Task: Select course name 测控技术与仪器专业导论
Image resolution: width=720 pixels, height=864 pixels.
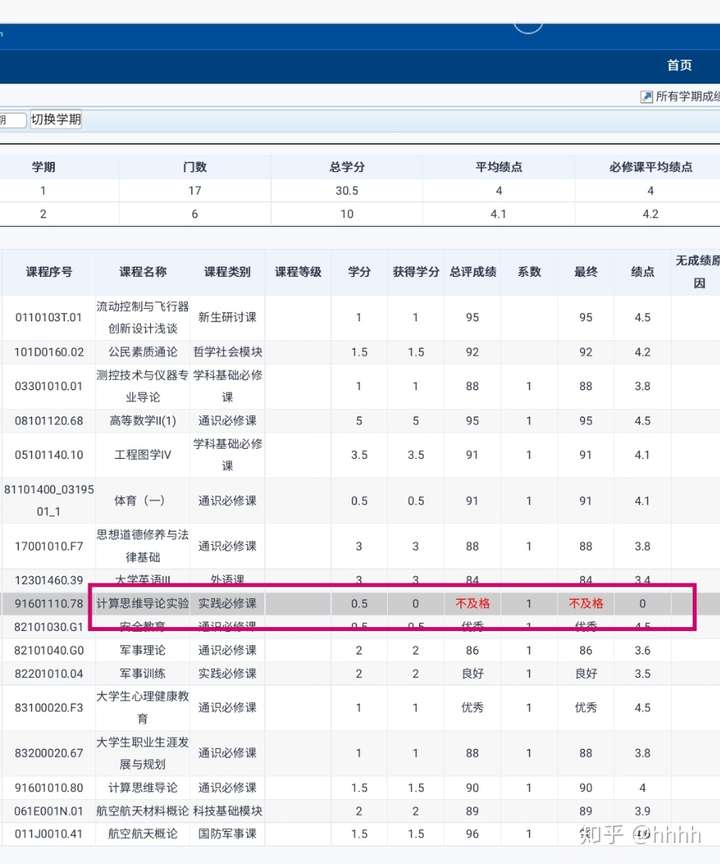Action: [143, 386]
